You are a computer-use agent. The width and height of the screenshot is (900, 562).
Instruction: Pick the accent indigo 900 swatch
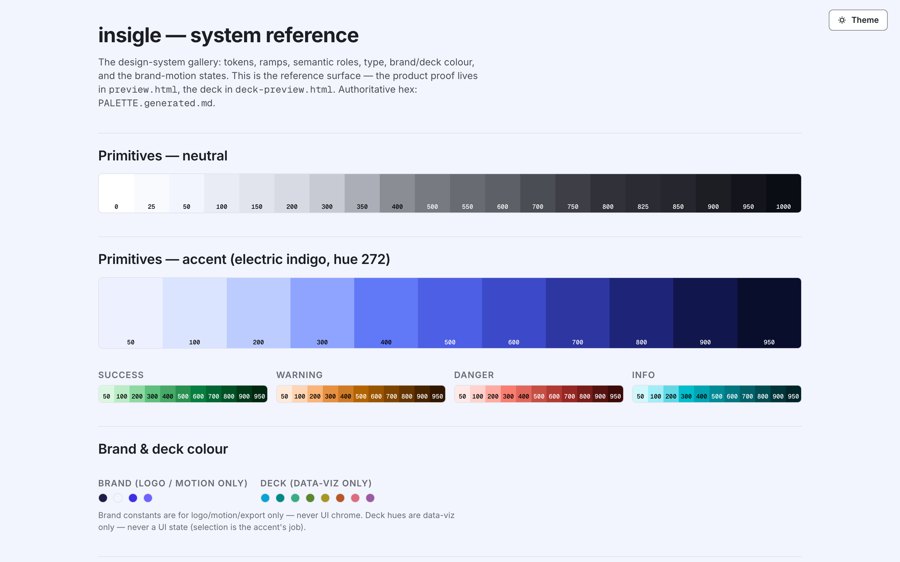pos(705,313)
